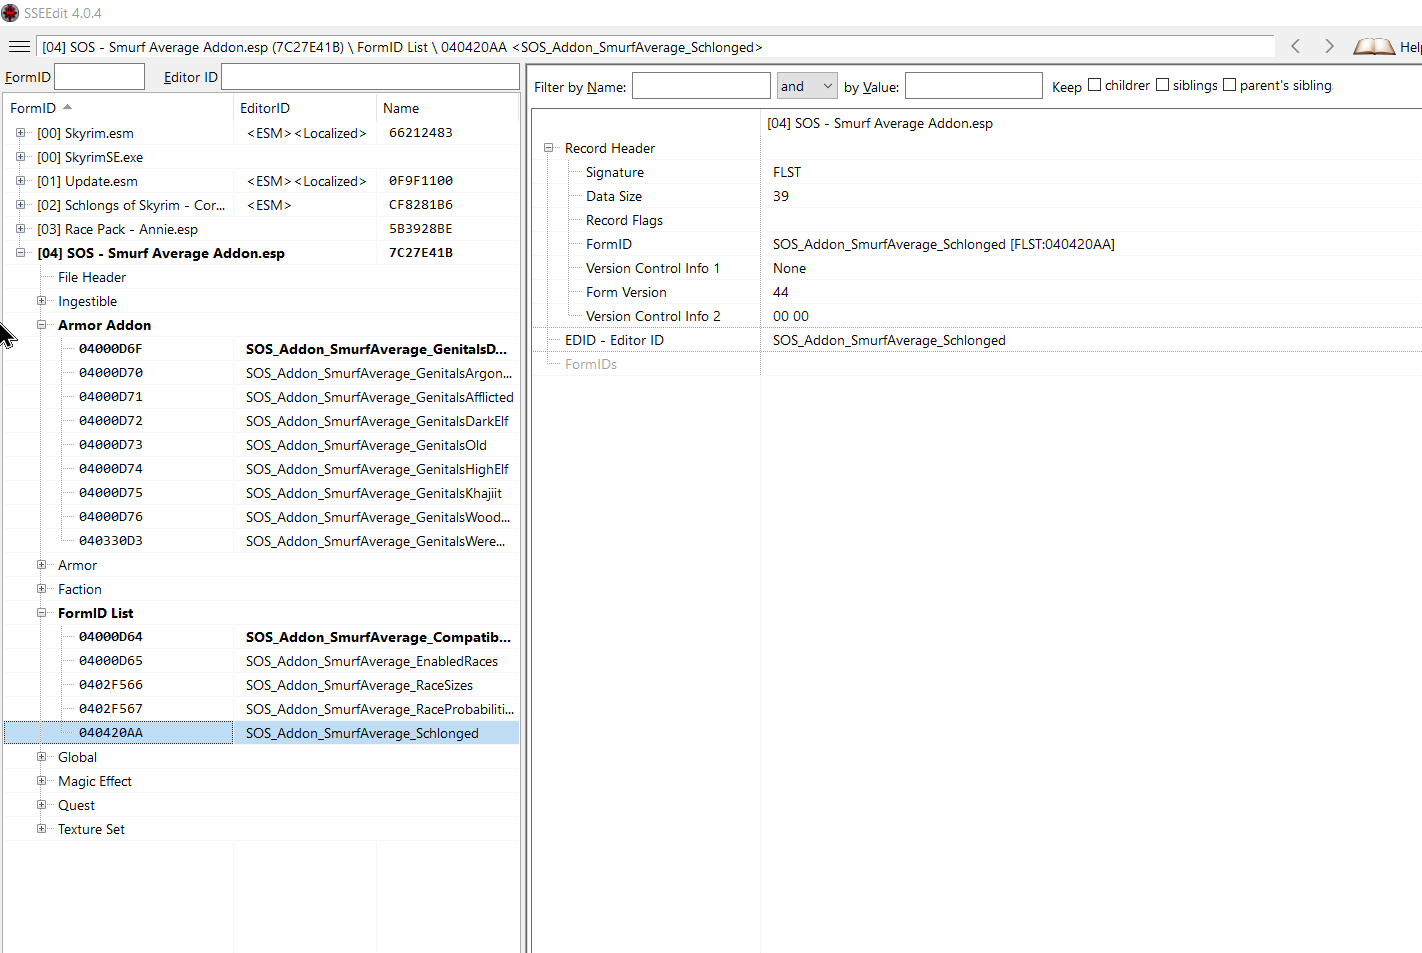The height and width of the screenshot is (953, 1422).
Task: Select the GenitalsOld record
Action: pyautogui.click(x=261, y=445)
